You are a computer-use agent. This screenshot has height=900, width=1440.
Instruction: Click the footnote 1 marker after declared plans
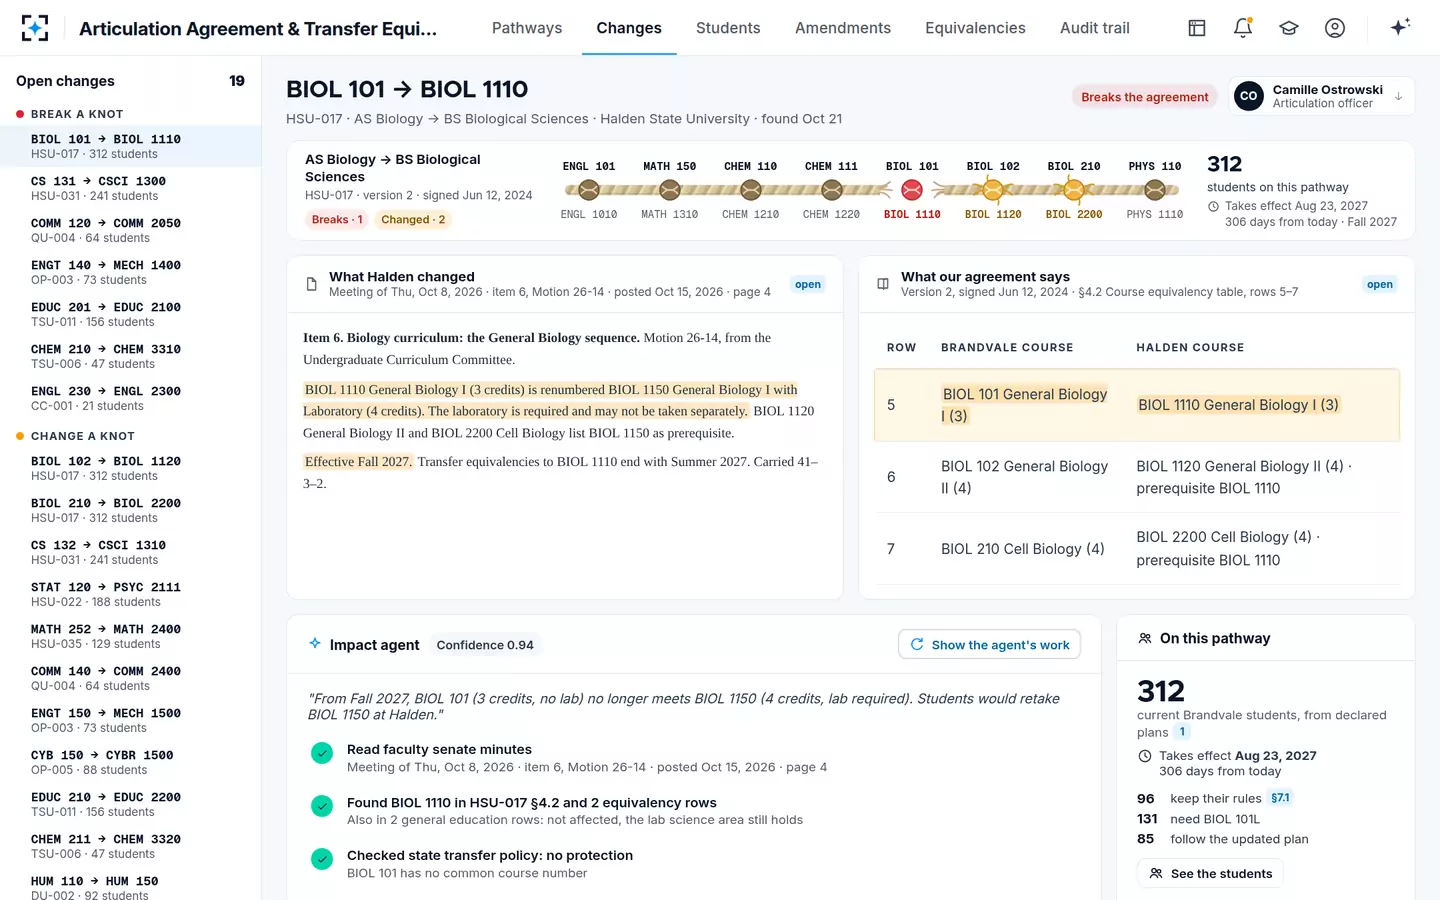1182,732
